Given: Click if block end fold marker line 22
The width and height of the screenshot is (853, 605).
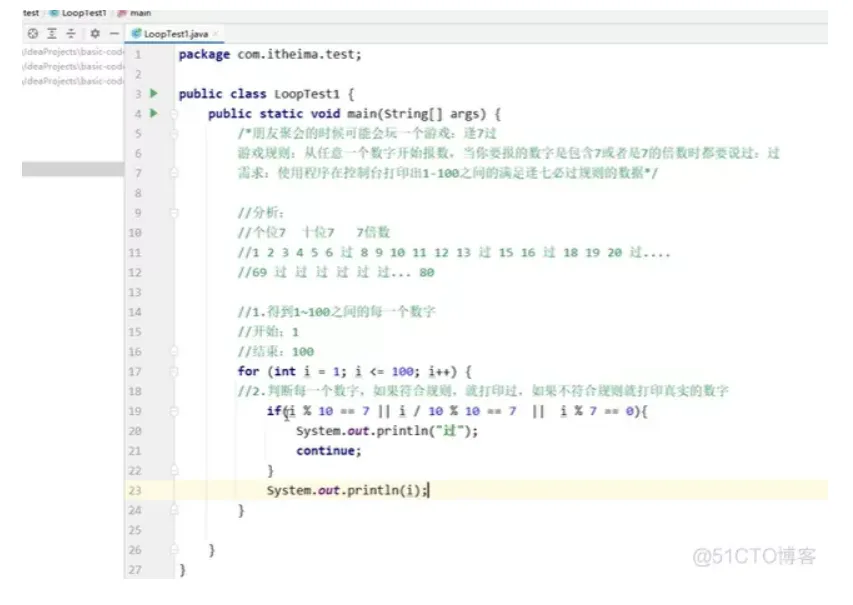Looking at the screenshot, I should pos(174,471).
